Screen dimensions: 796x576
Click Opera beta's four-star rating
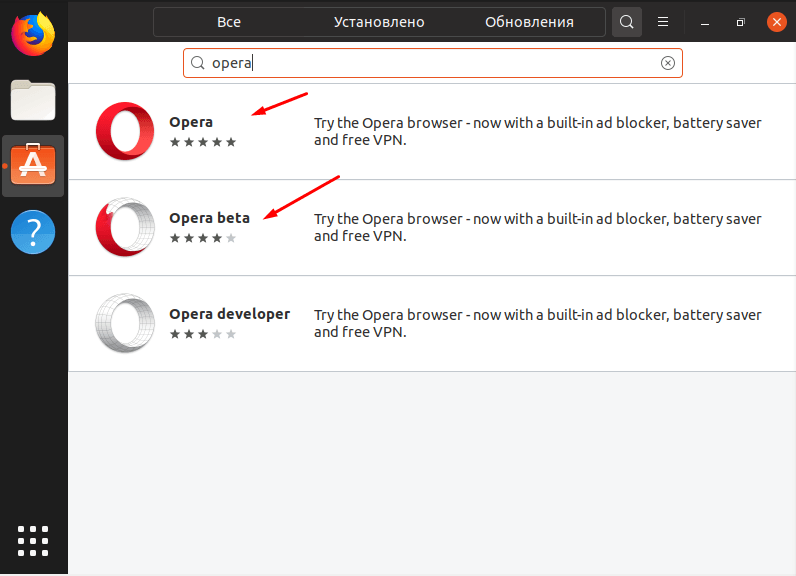[x=203, y=238]
